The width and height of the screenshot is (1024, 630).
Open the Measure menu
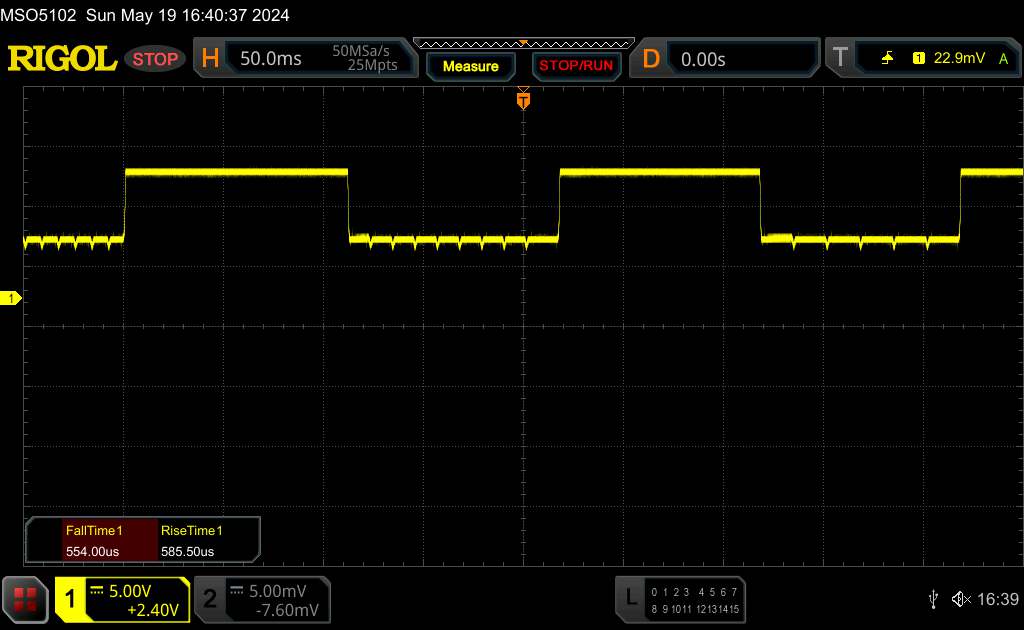pyautogui.click(x=470, y=66)
